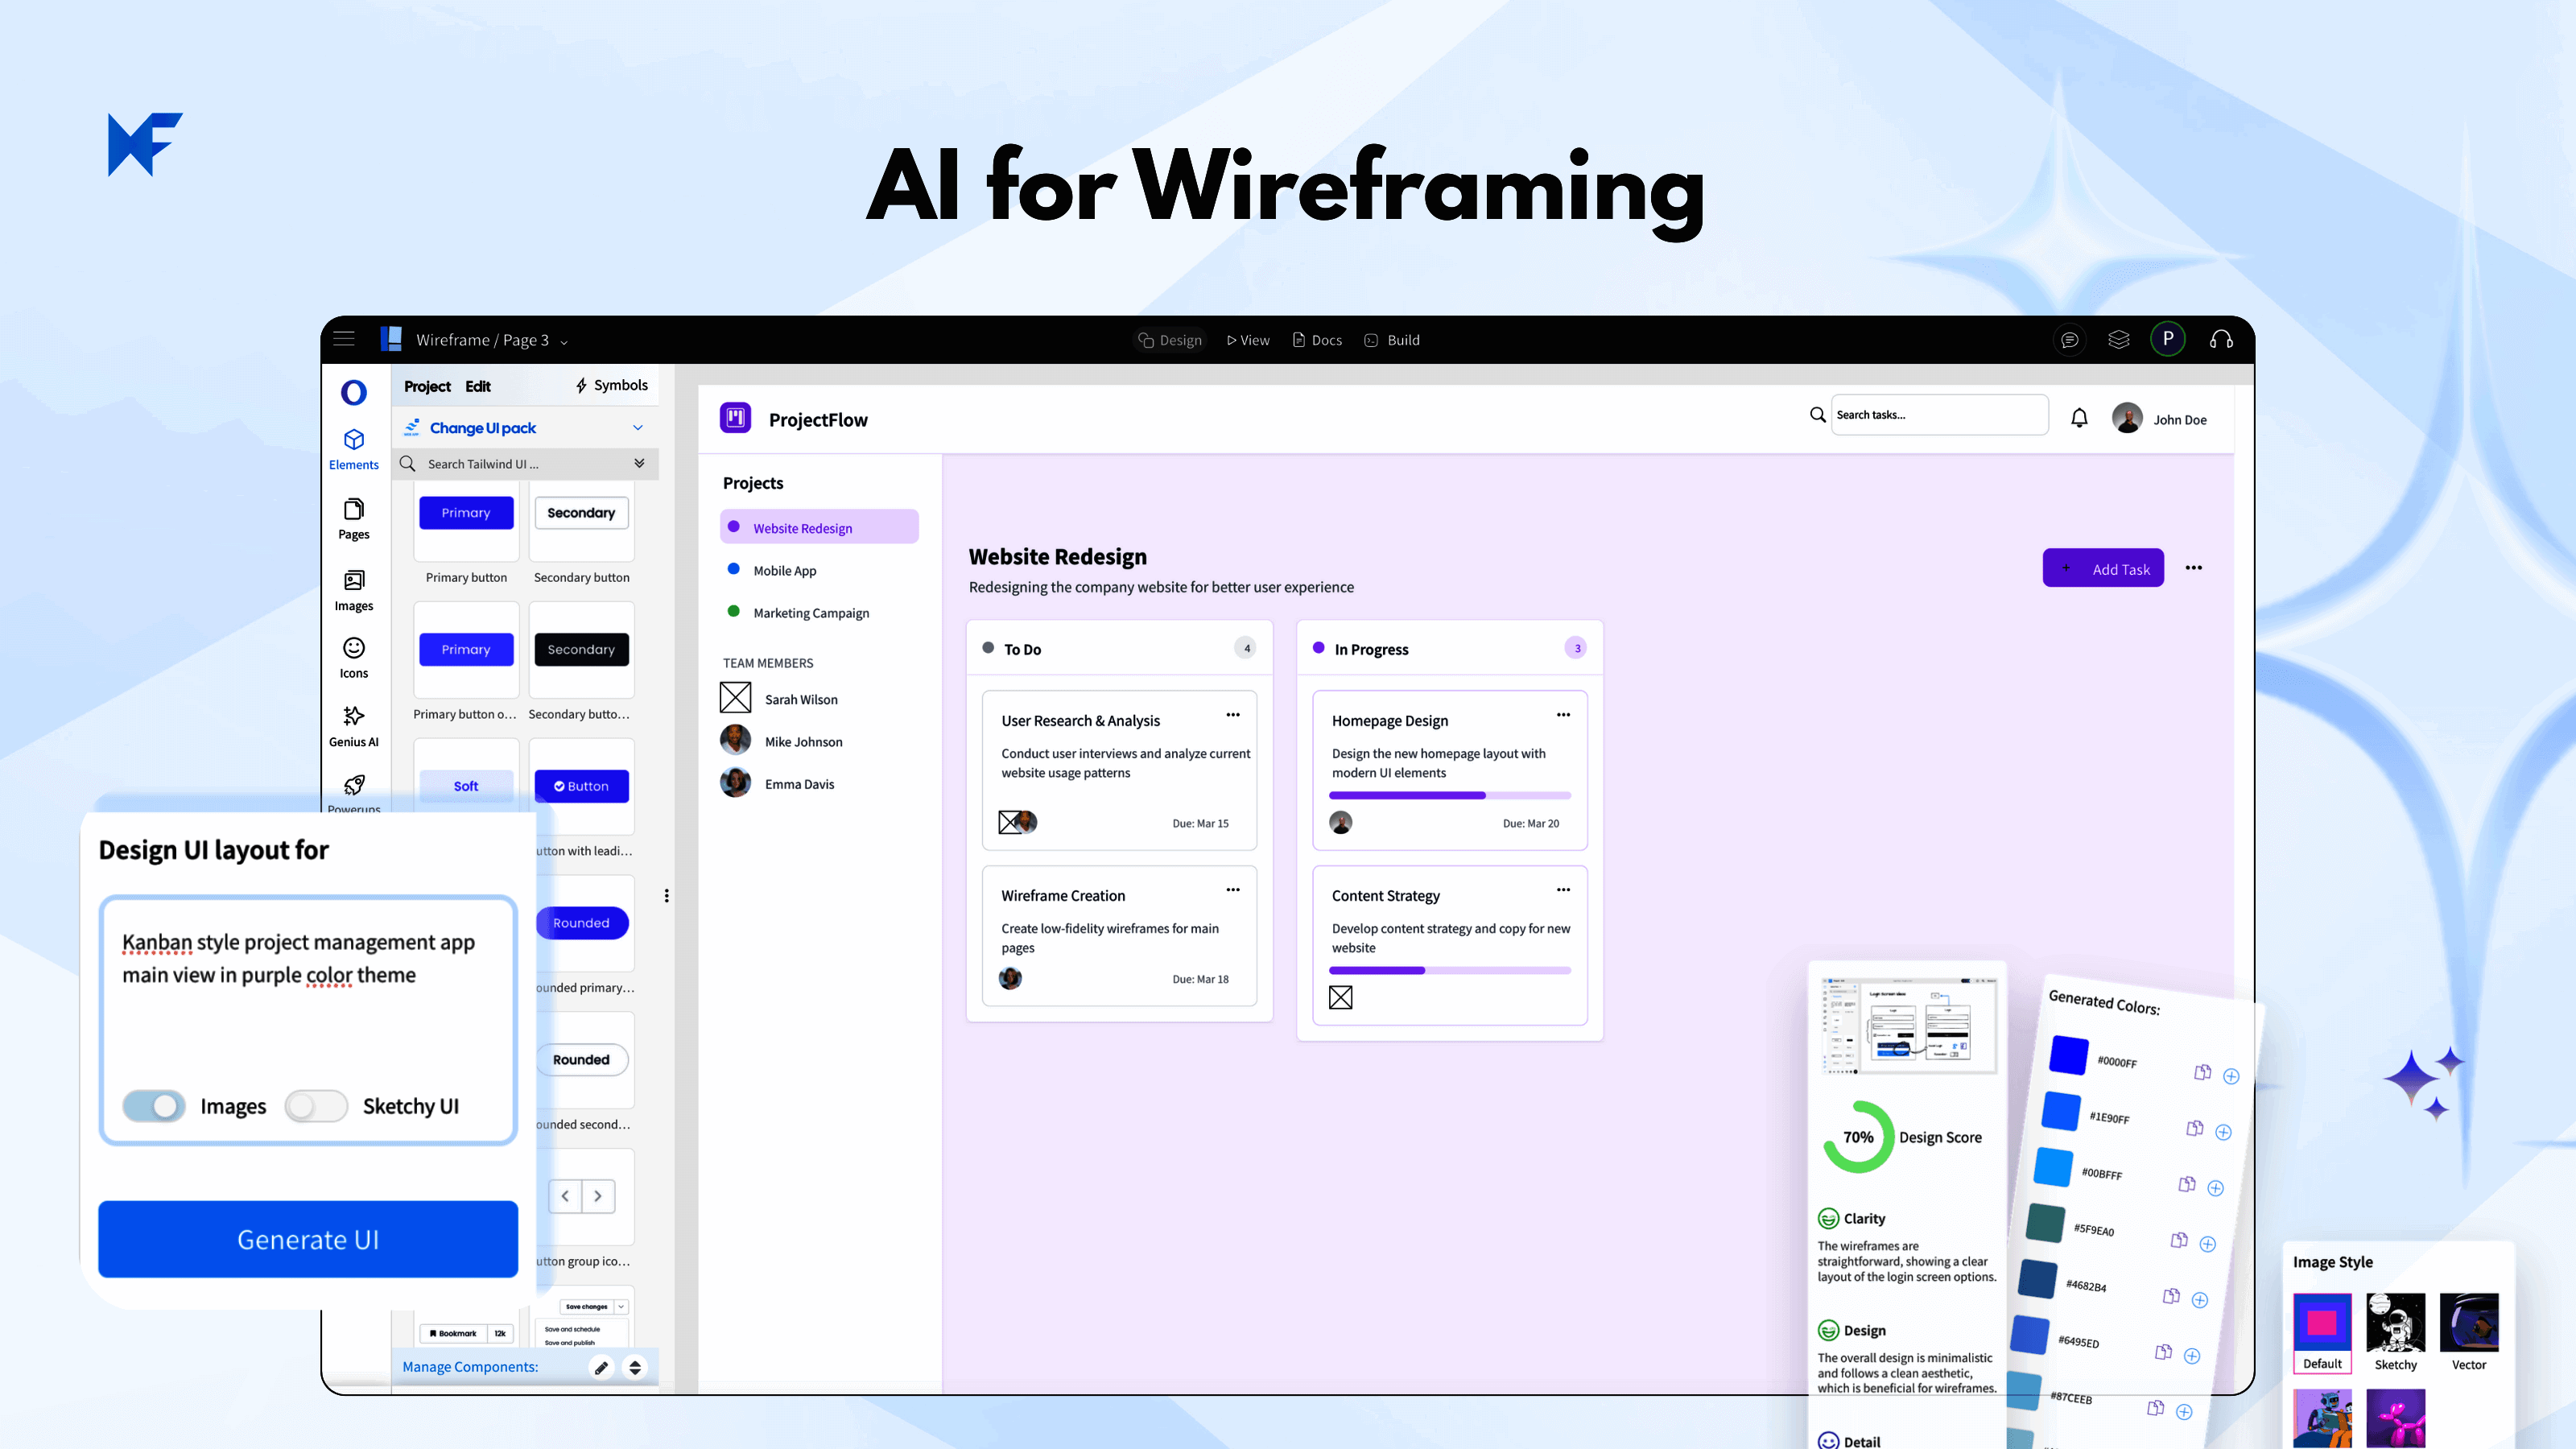
Task: Enable the Sketchy UI toggle
Action: tap(315, 1106)
